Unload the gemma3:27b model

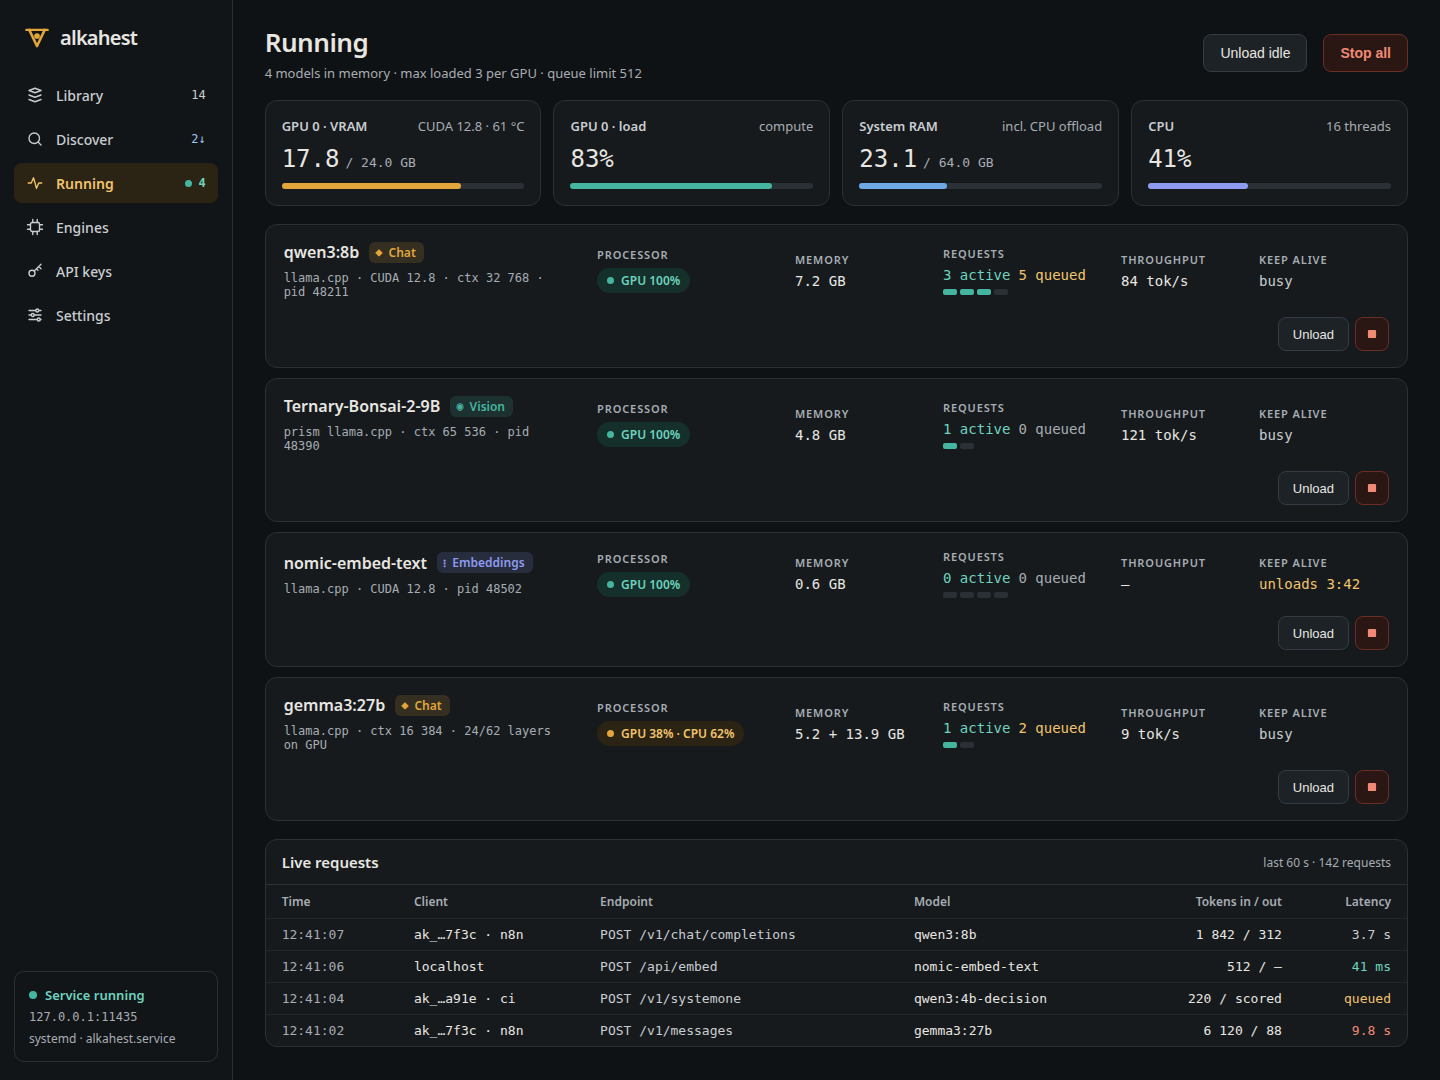tap(1313, 787)
